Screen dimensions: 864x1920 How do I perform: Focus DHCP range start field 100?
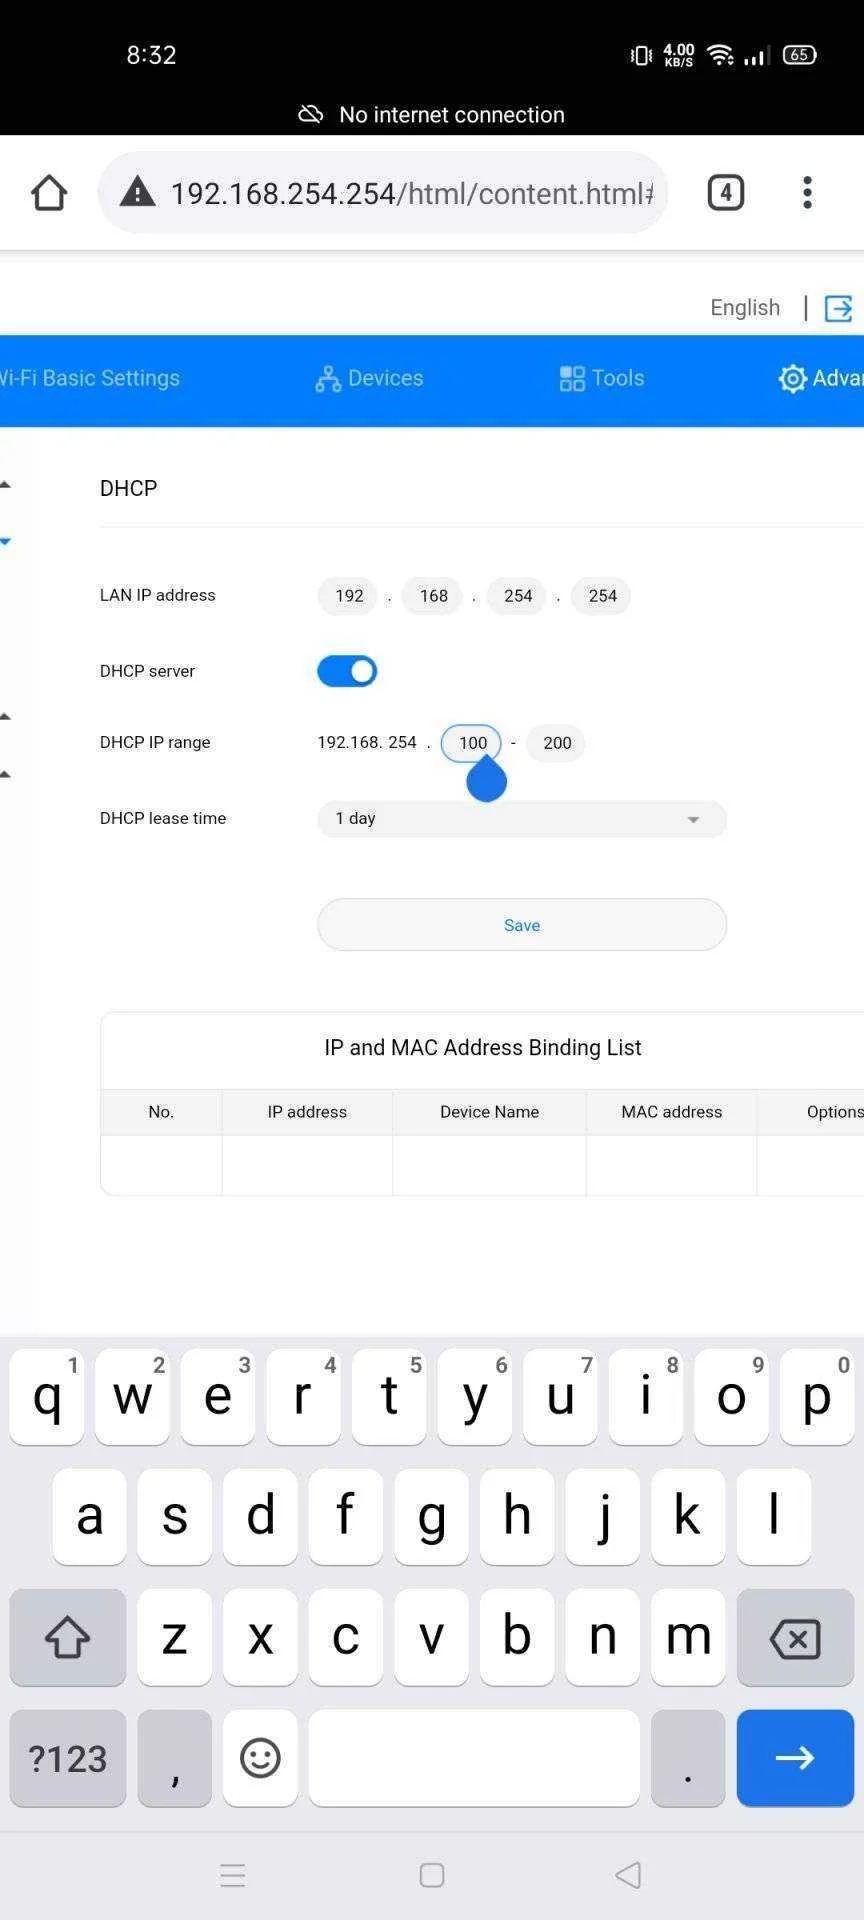click(x=471, y=743)
